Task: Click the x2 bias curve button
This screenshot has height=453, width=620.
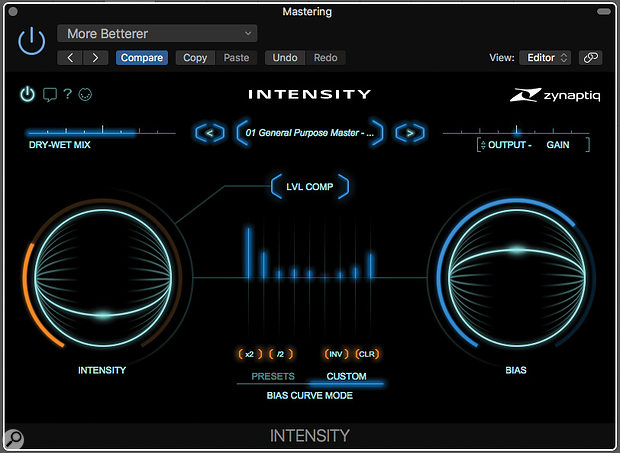Action: [x=249, y=354]
